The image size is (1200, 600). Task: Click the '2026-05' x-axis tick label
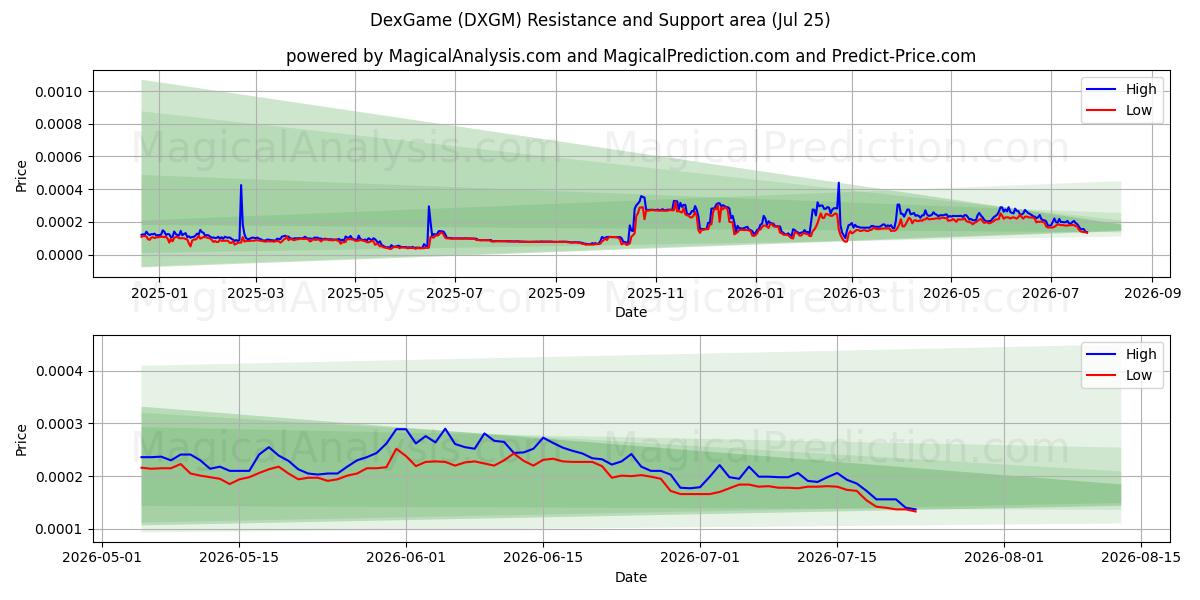coord(951,294)
